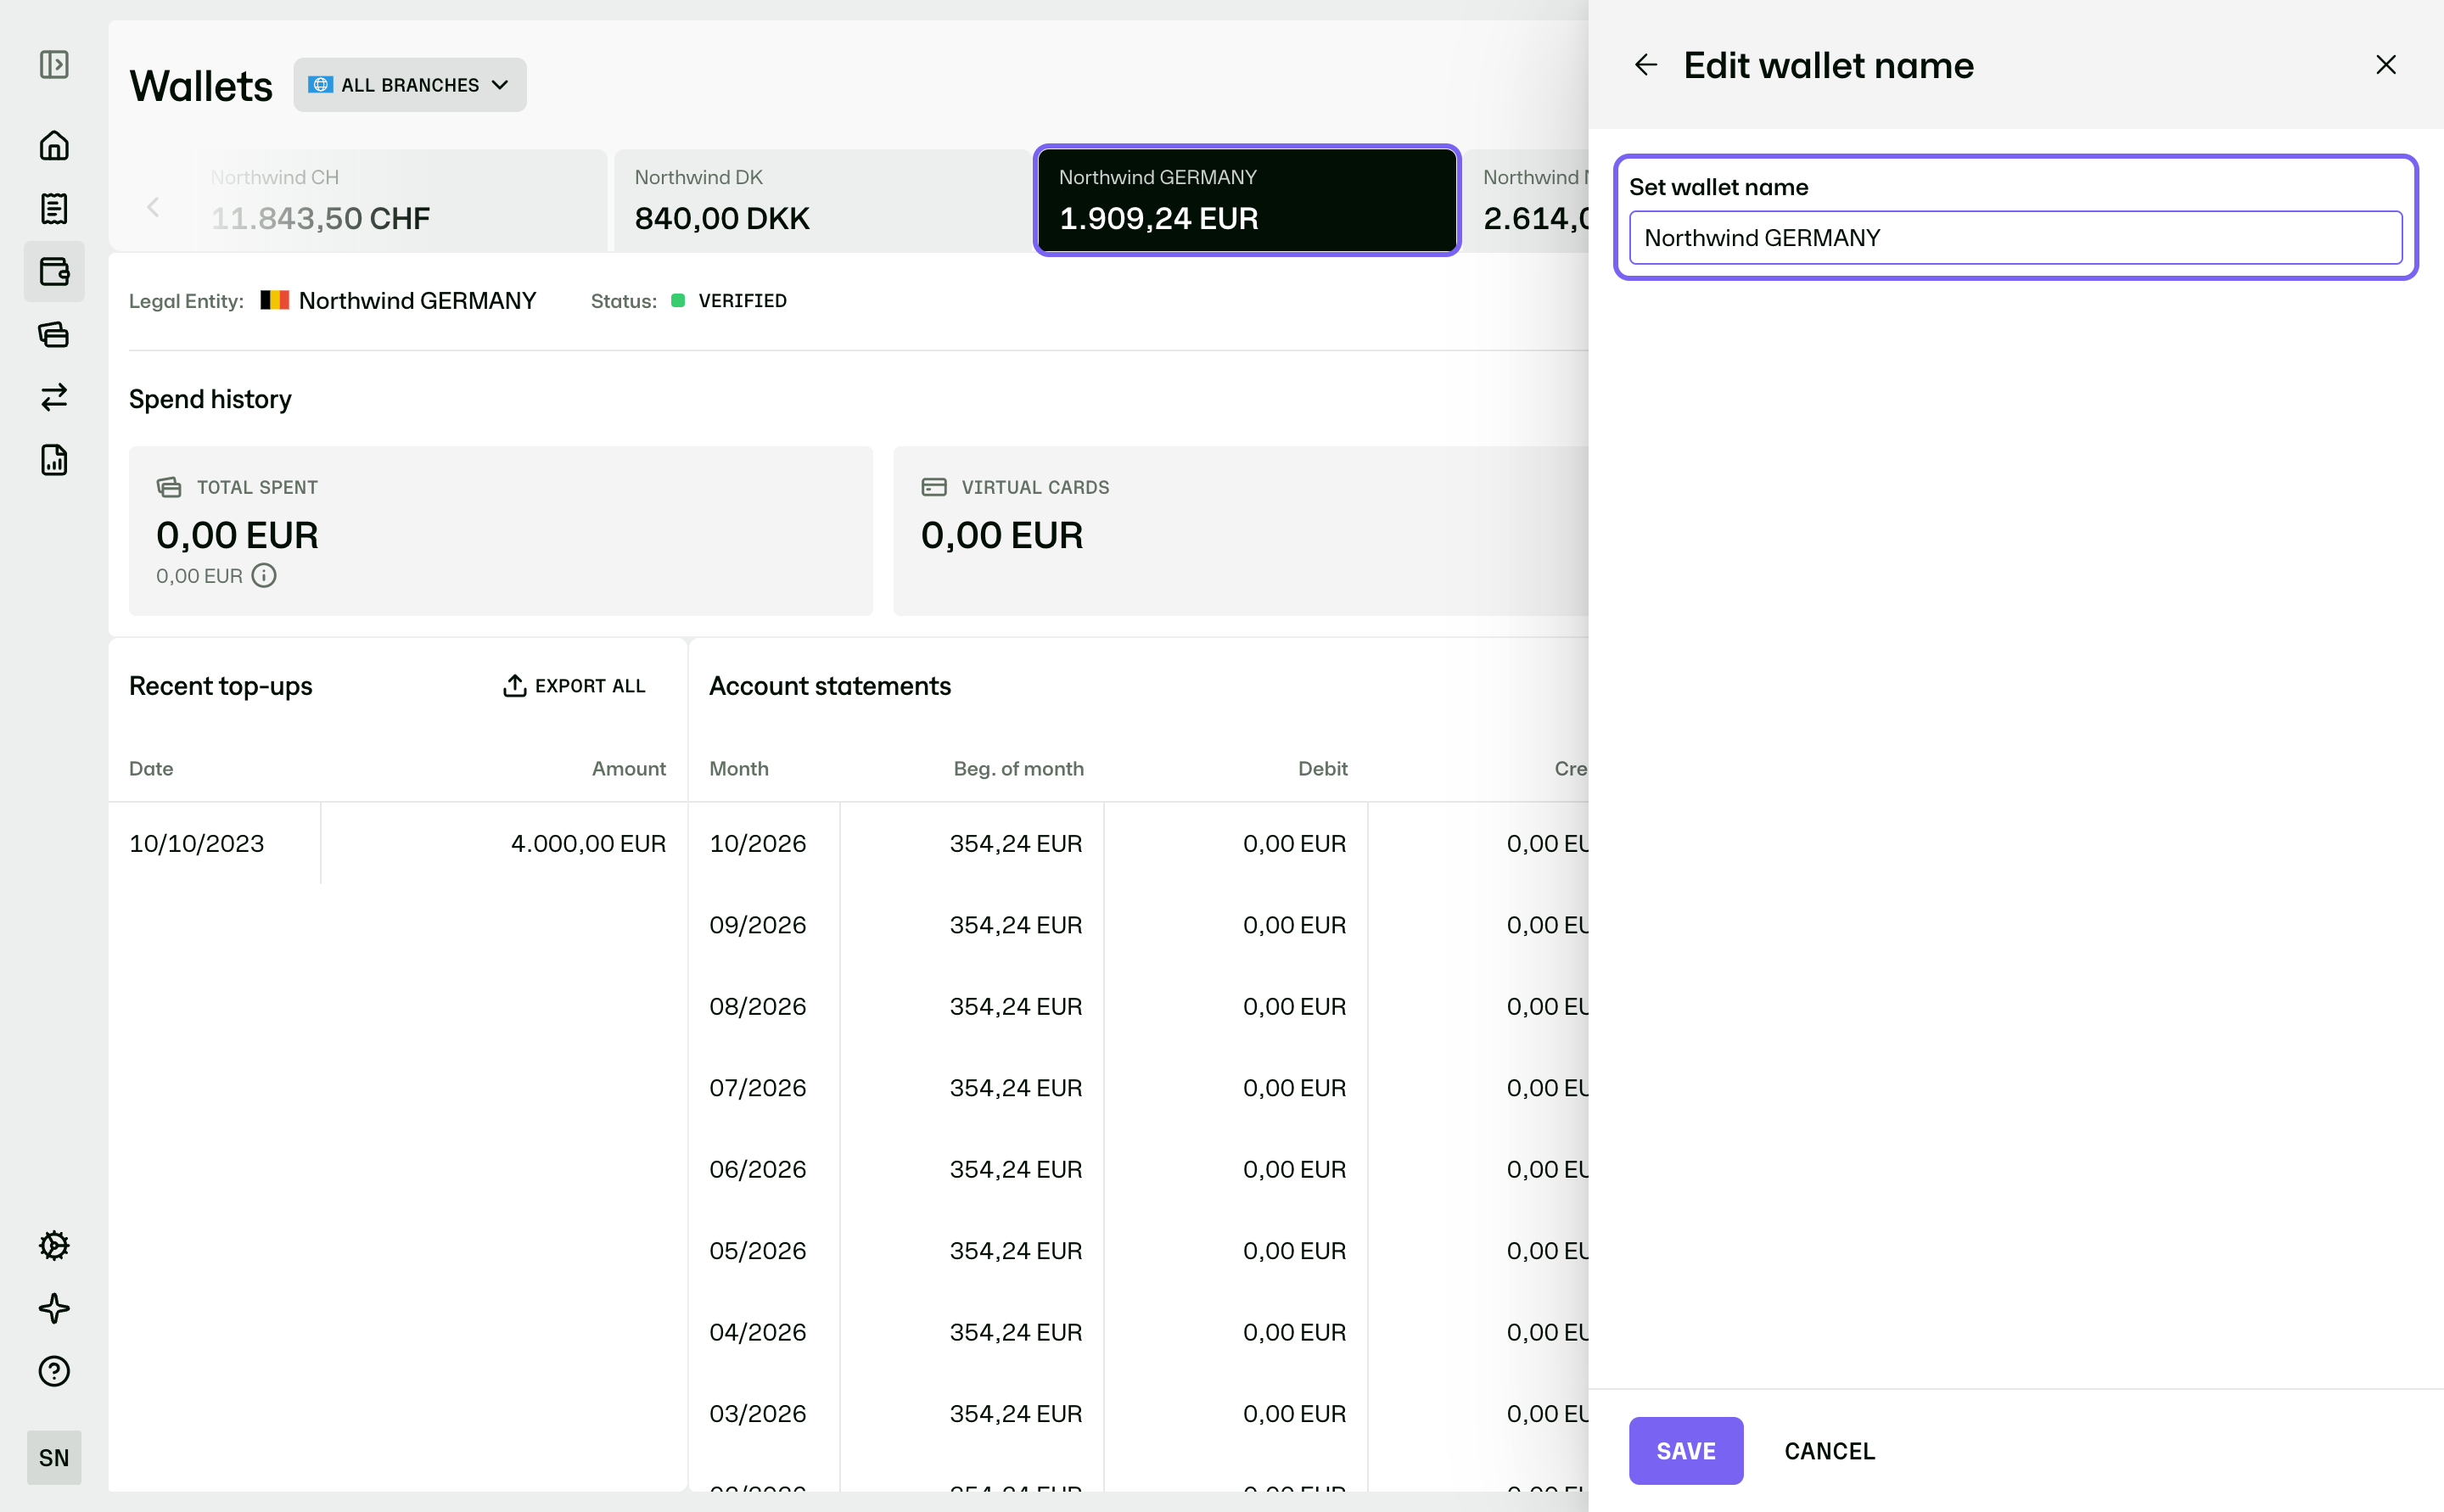Click the Amount column header
Viewport: 2444px width, 1512px height.
click(x=628, y=769)
